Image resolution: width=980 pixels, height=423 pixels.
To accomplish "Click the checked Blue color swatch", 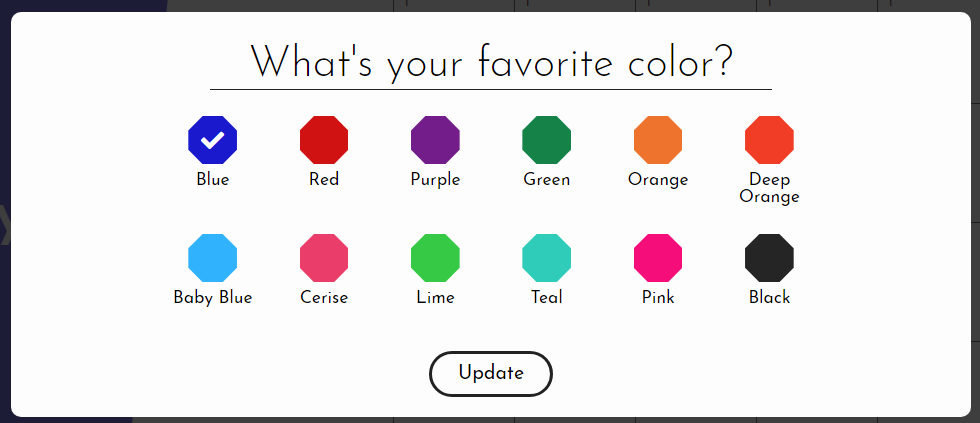I will pyautogui.click(x=212, y=140).
